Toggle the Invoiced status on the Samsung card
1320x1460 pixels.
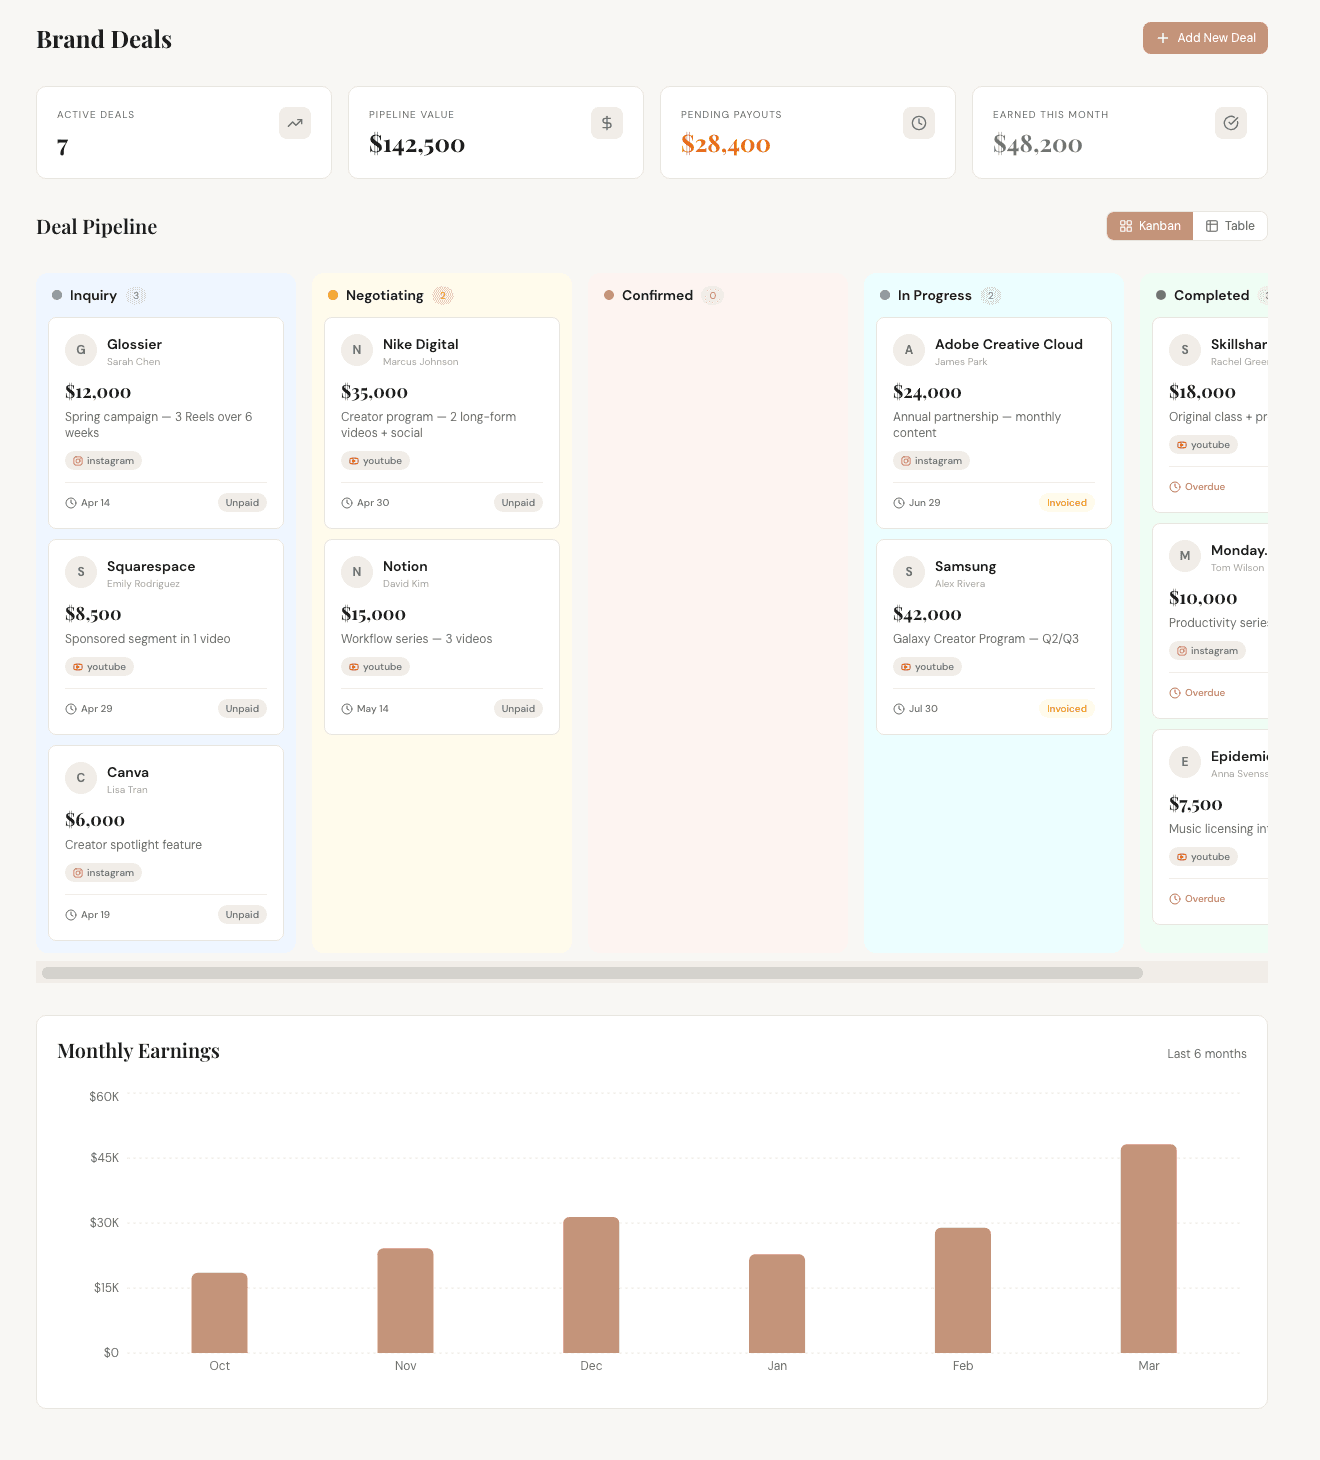(x=1066, y=708)
